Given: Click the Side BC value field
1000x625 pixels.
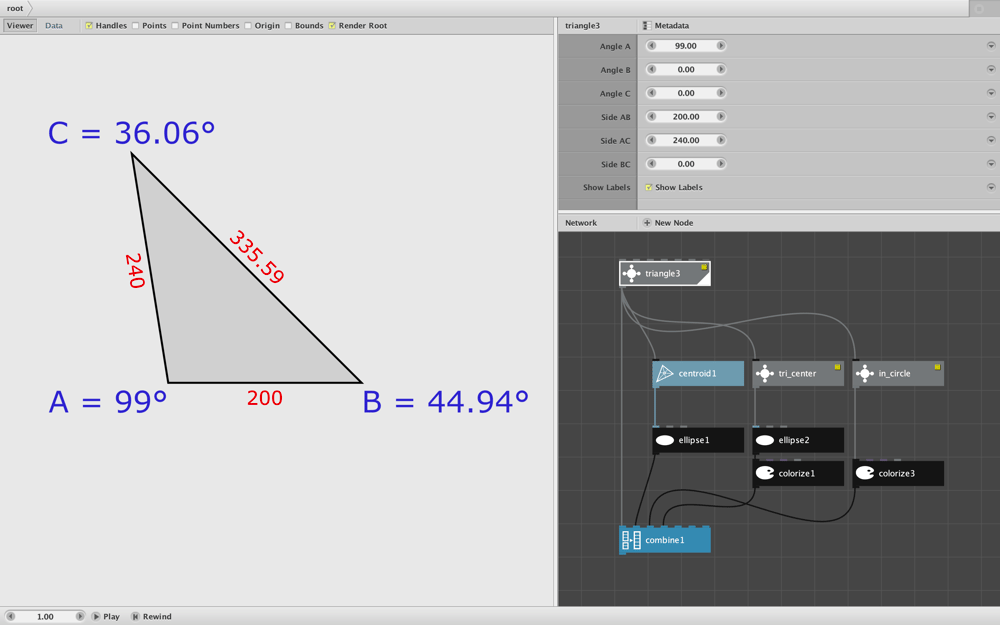Looking at the screenshot, I should 686,164.
